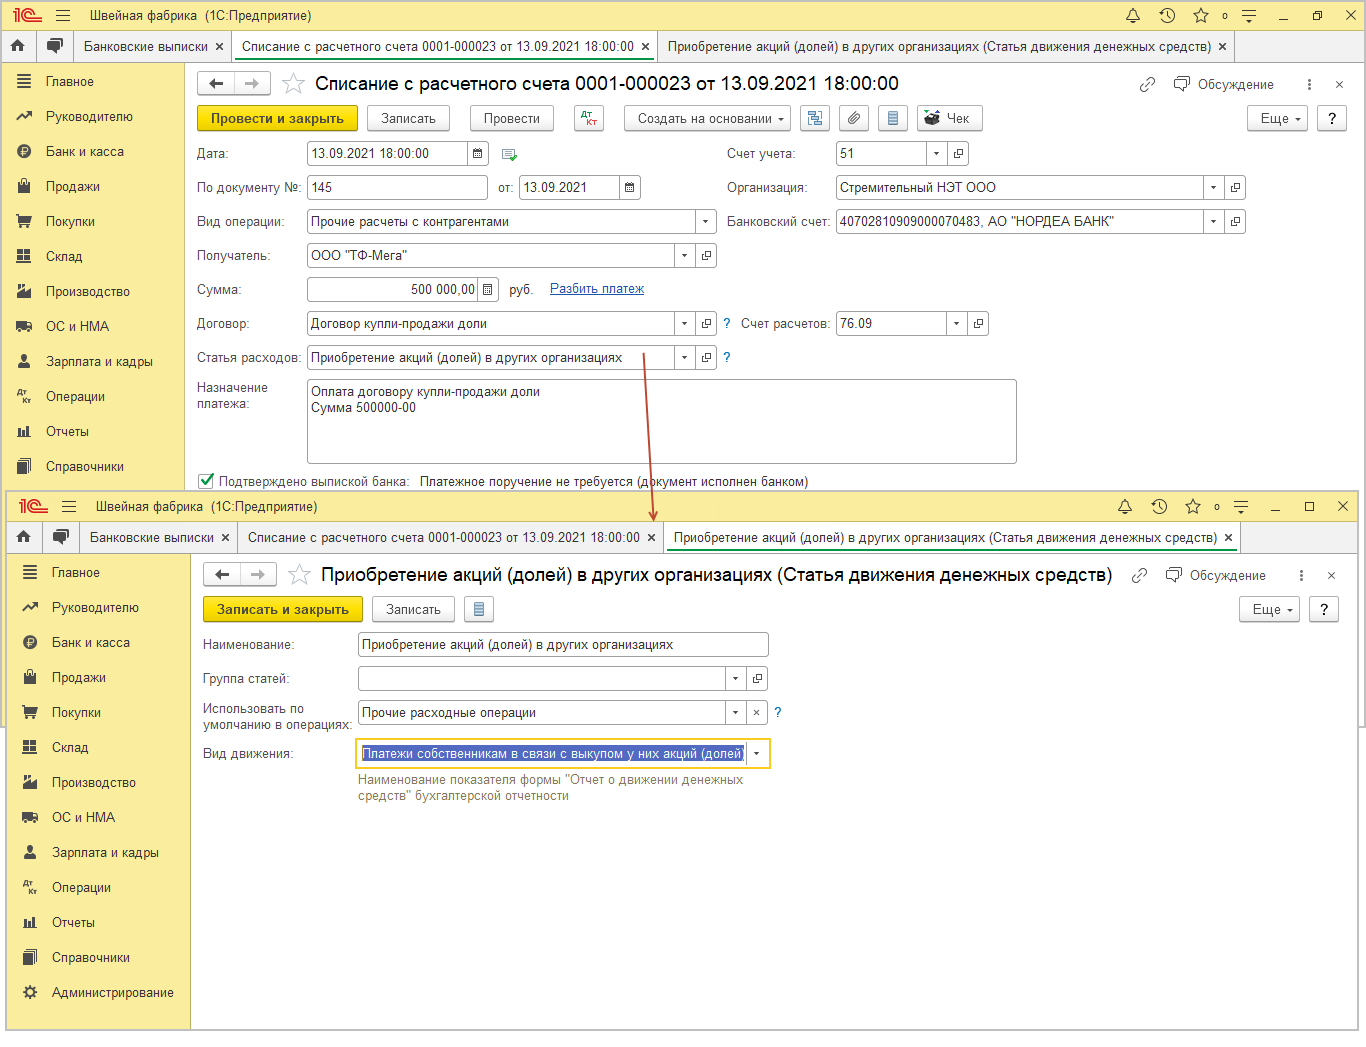Viewport: 1366px width, 1047px height.
Task: Open the Договор купли-продажи доли record
Action: (x=706, y=324)
